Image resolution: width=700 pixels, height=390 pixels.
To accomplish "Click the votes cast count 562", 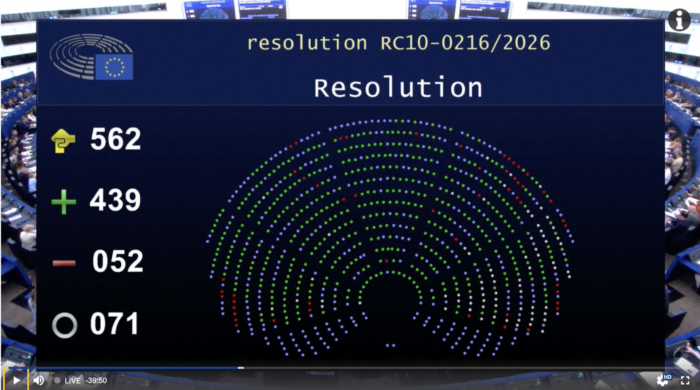I will (116, 139).
